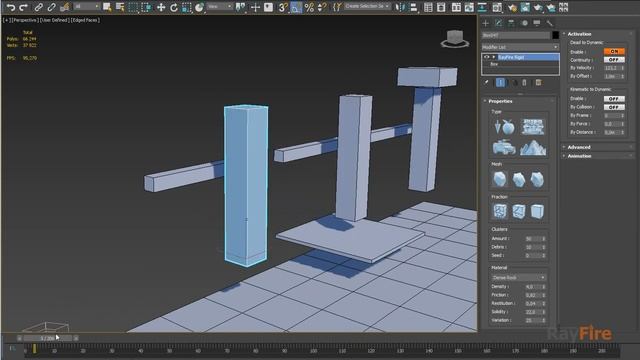Open the Select by Name list icon
The image size is (640, 360).
click(x=120, y=7)
